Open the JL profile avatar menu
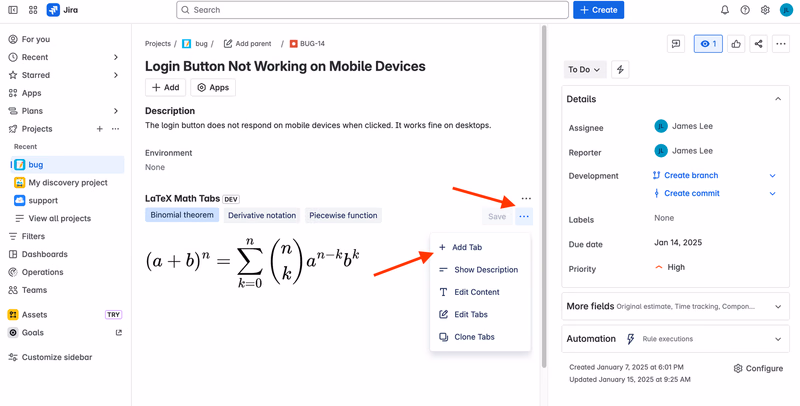Viewport: 800px width, 406px height. tap(786, 10)
